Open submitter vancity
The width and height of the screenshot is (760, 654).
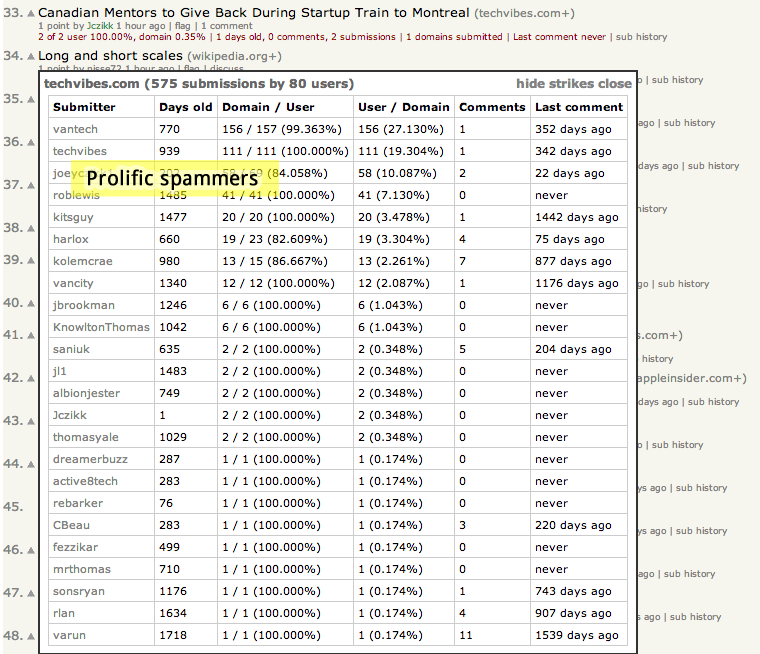(73, 284)
